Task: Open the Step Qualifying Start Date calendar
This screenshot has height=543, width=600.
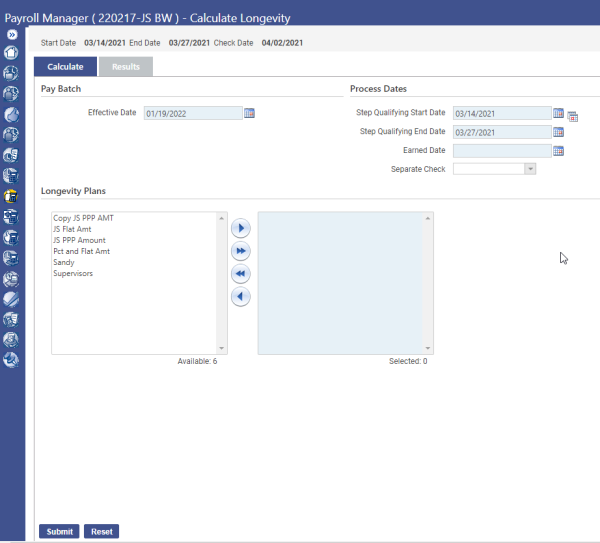Action: (x=559, y=113)
